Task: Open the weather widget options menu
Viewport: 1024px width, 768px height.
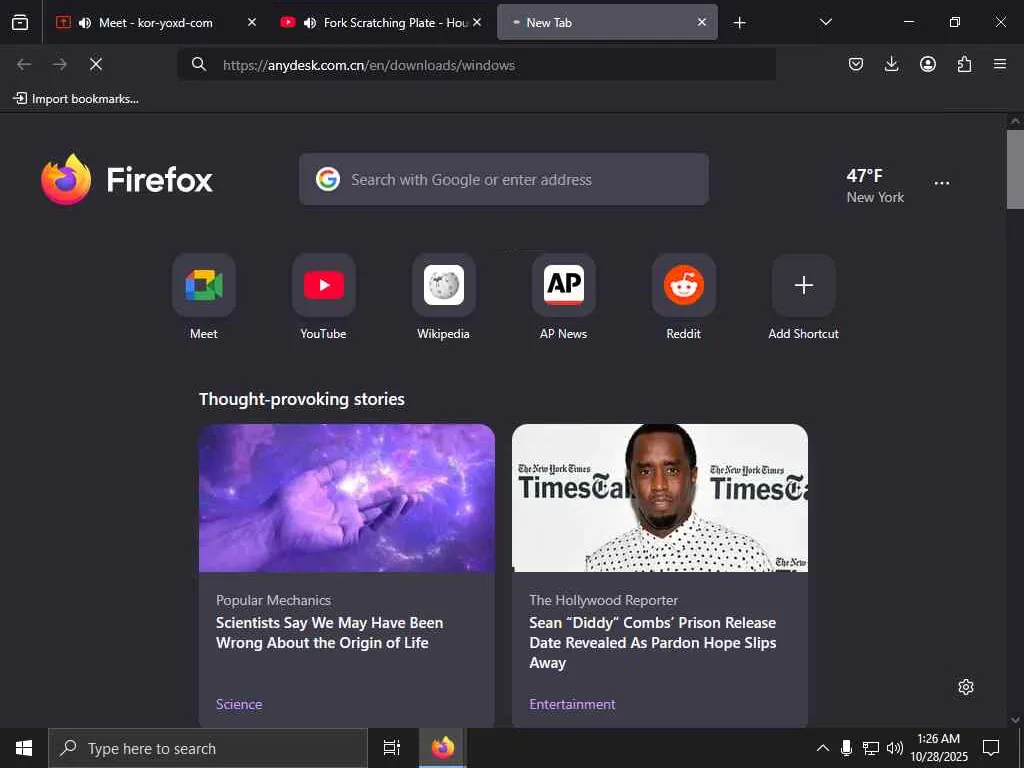Action: [x=942, y=183]
